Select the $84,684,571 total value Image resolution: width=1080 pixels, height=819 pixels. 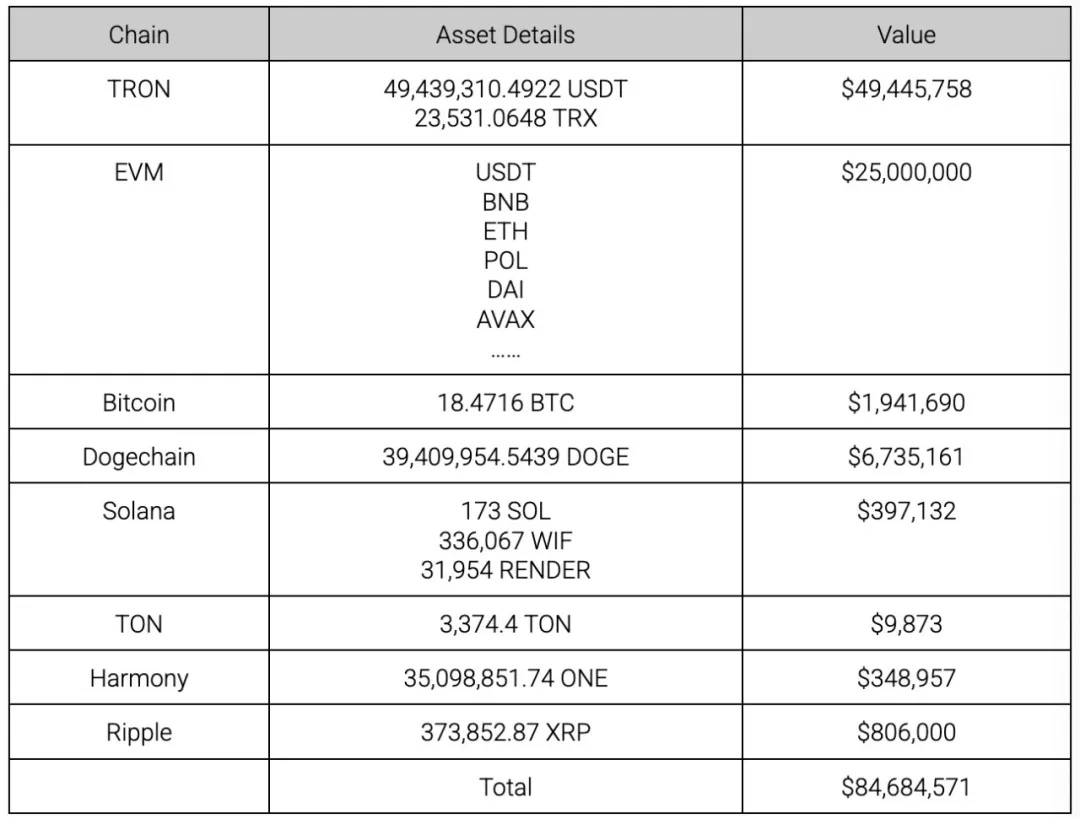(x=906, y=787)
